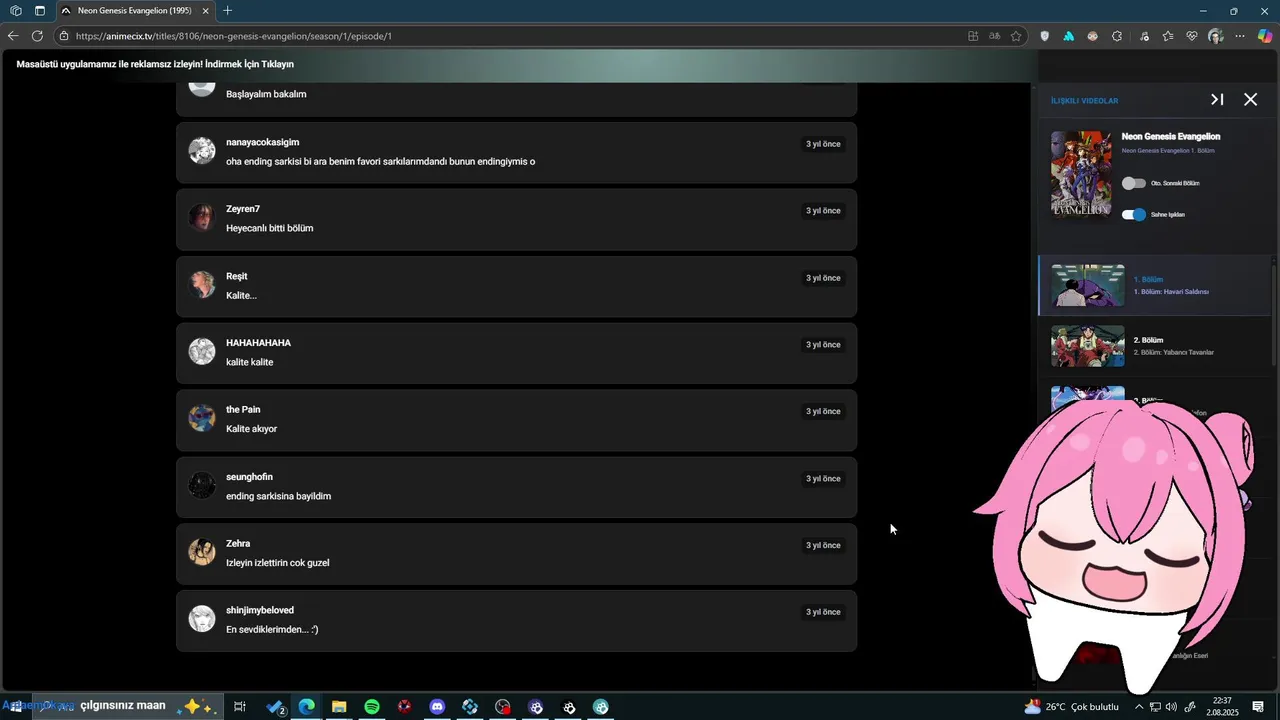Open the Copilot sidebar icon
Viewport: 1280px width, 720px height.
coord(1265,36)
